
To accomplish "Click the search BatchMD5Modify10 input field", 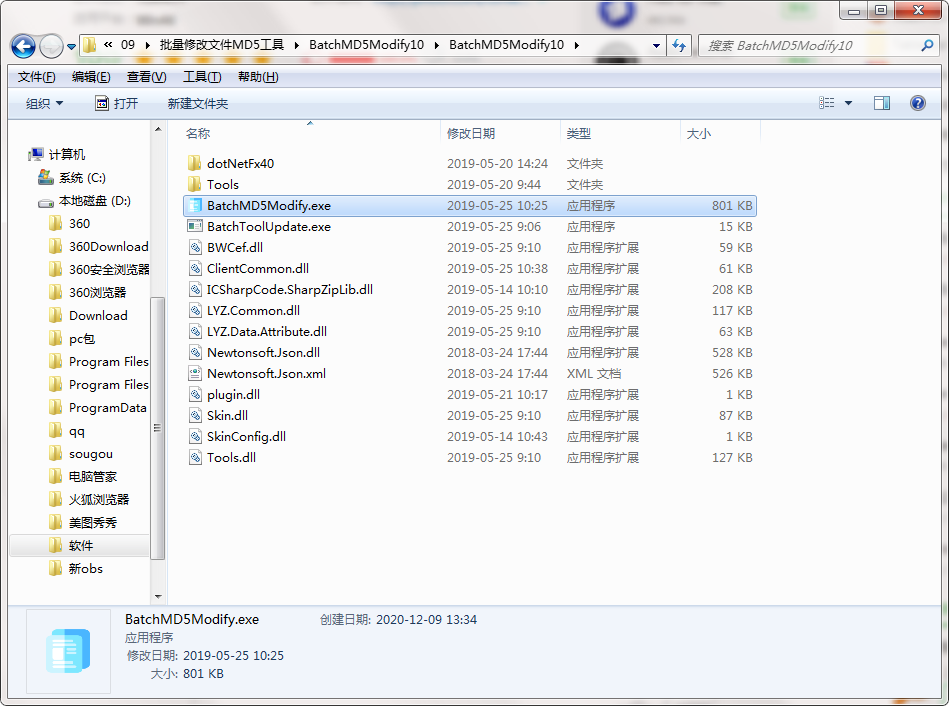I will [810, 45].
